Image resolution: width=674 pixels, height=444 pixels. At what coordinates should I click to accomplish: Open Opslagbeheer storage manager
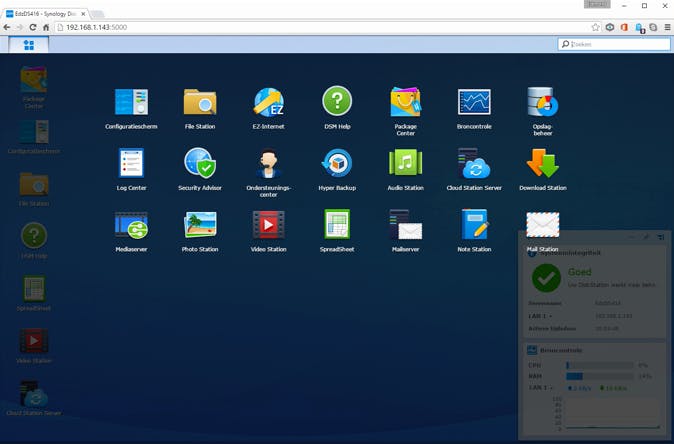543,102
